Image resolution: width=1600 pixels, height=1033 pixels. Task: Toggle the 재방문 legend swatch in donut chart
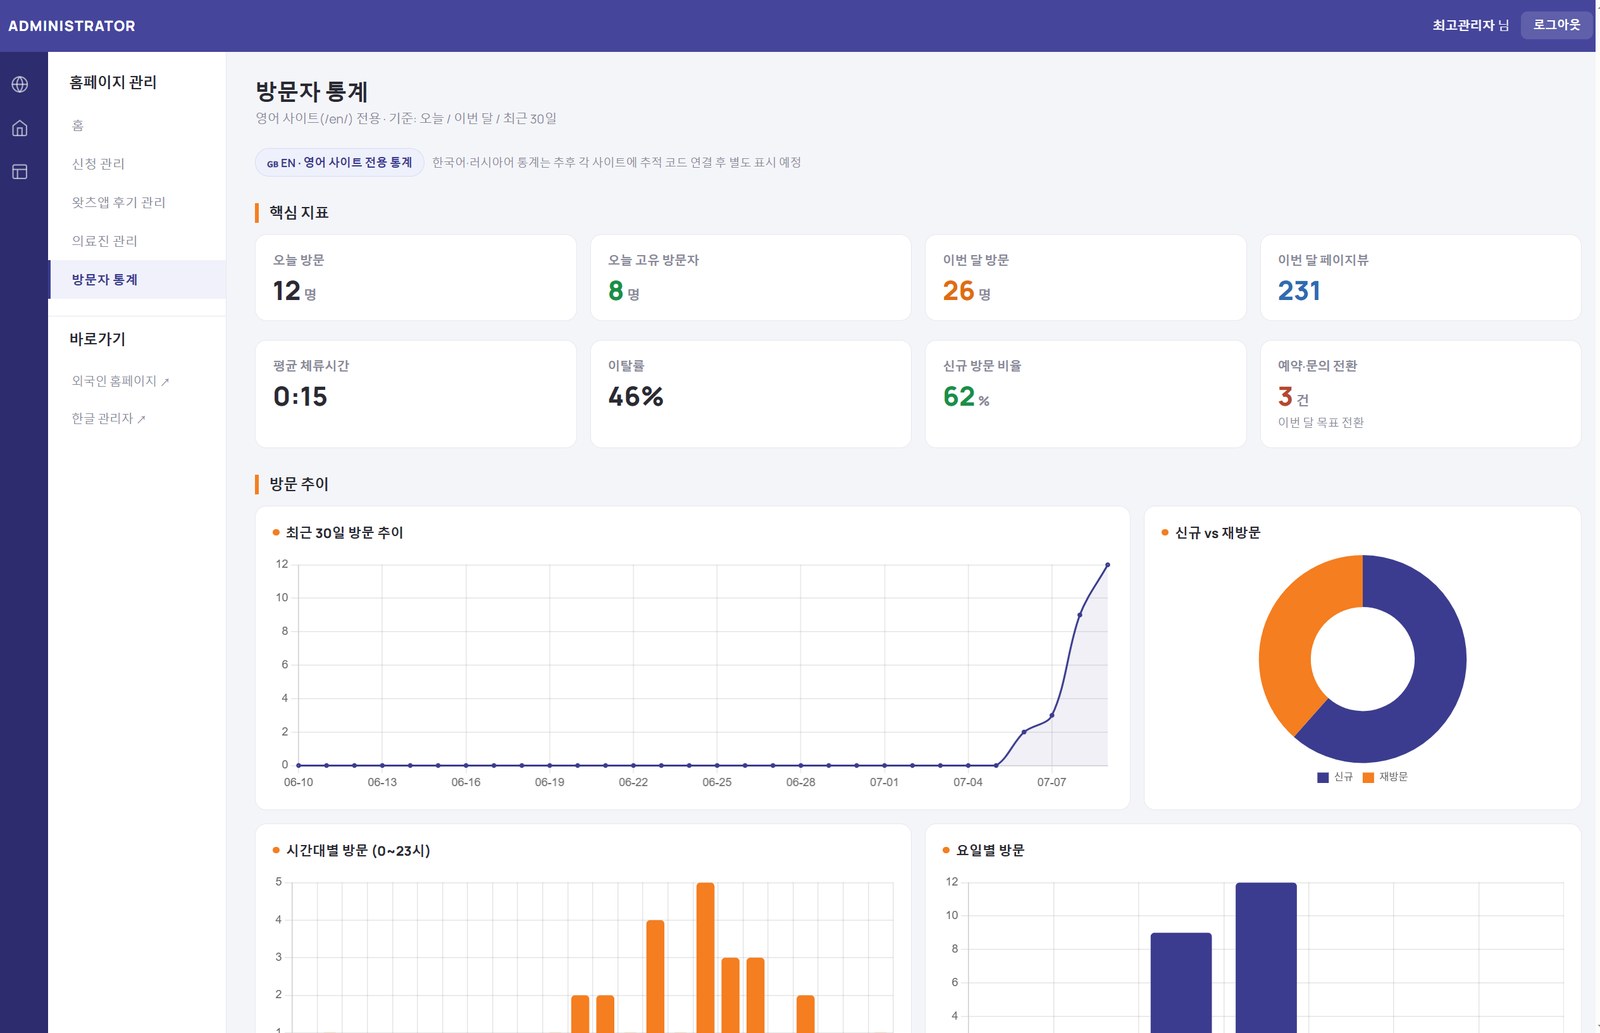[1368, 777]
